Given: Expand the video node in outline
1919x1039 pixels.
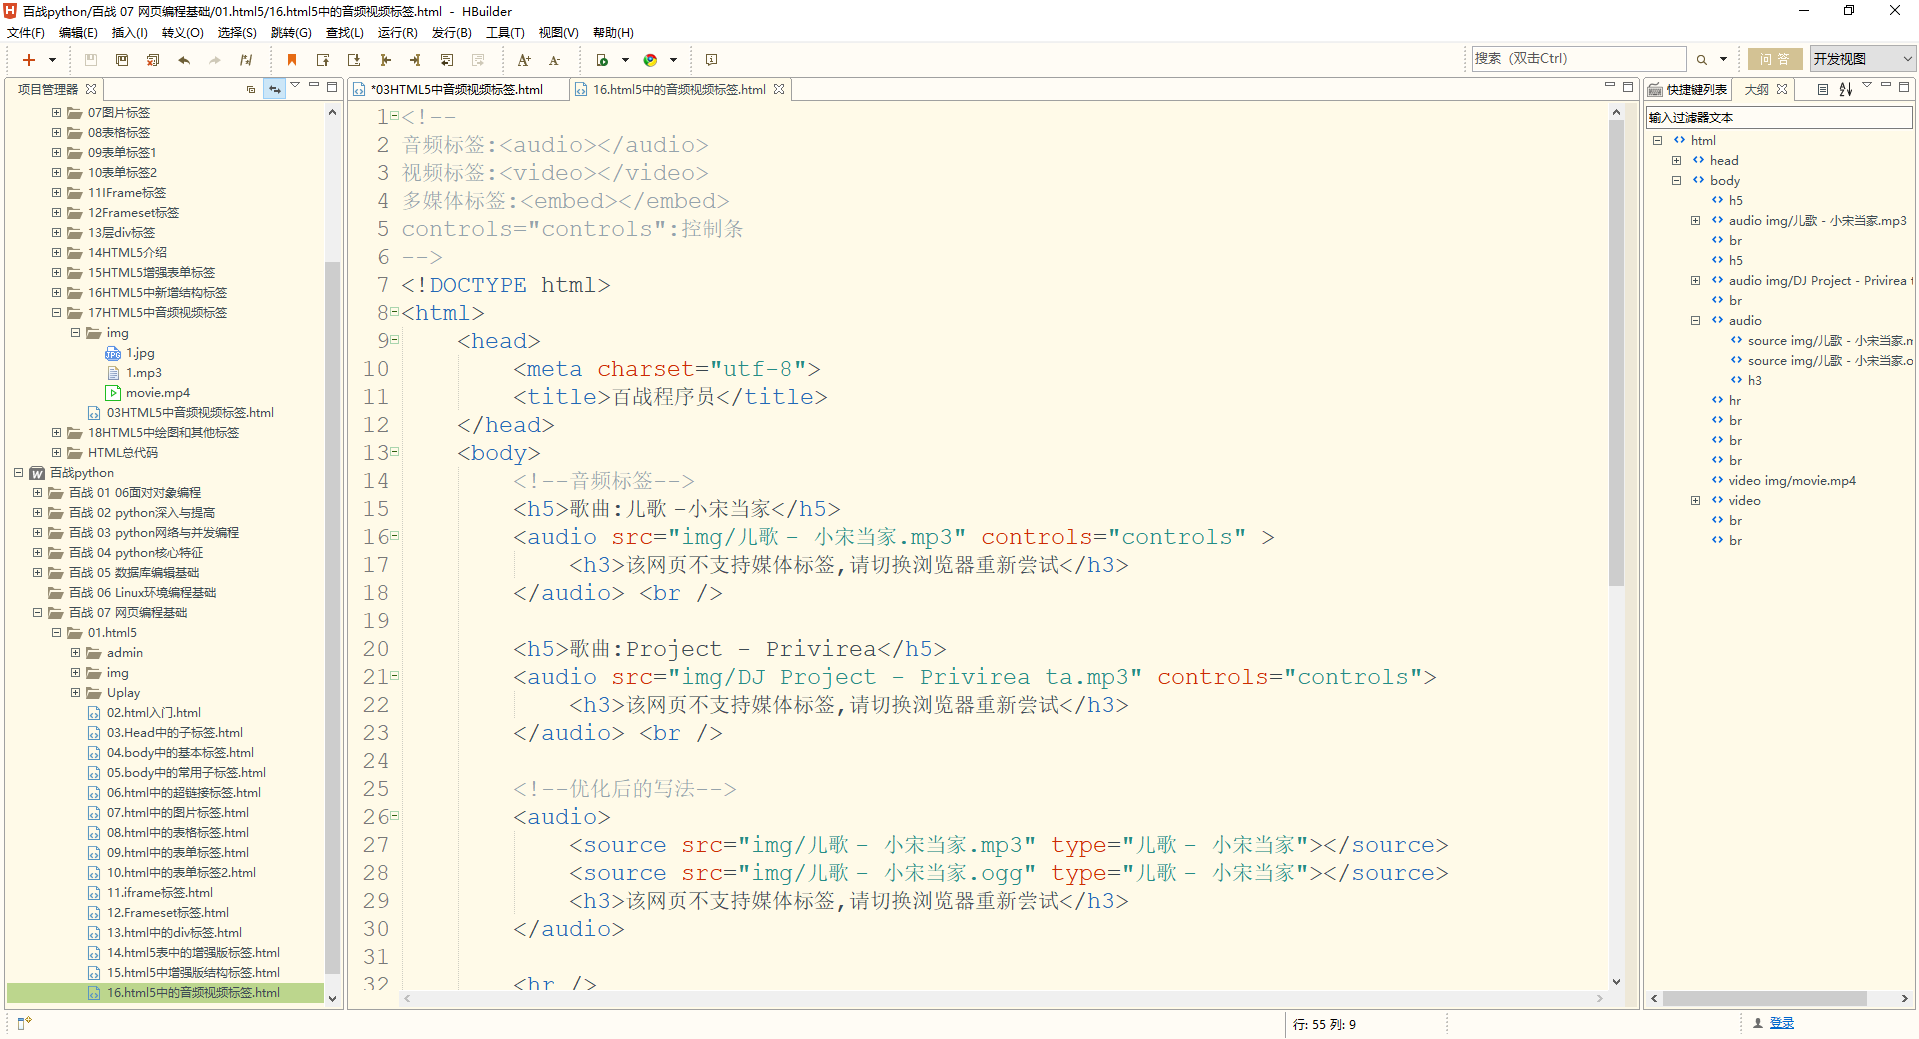Looking at the screenshot, I should point(1696,501).
